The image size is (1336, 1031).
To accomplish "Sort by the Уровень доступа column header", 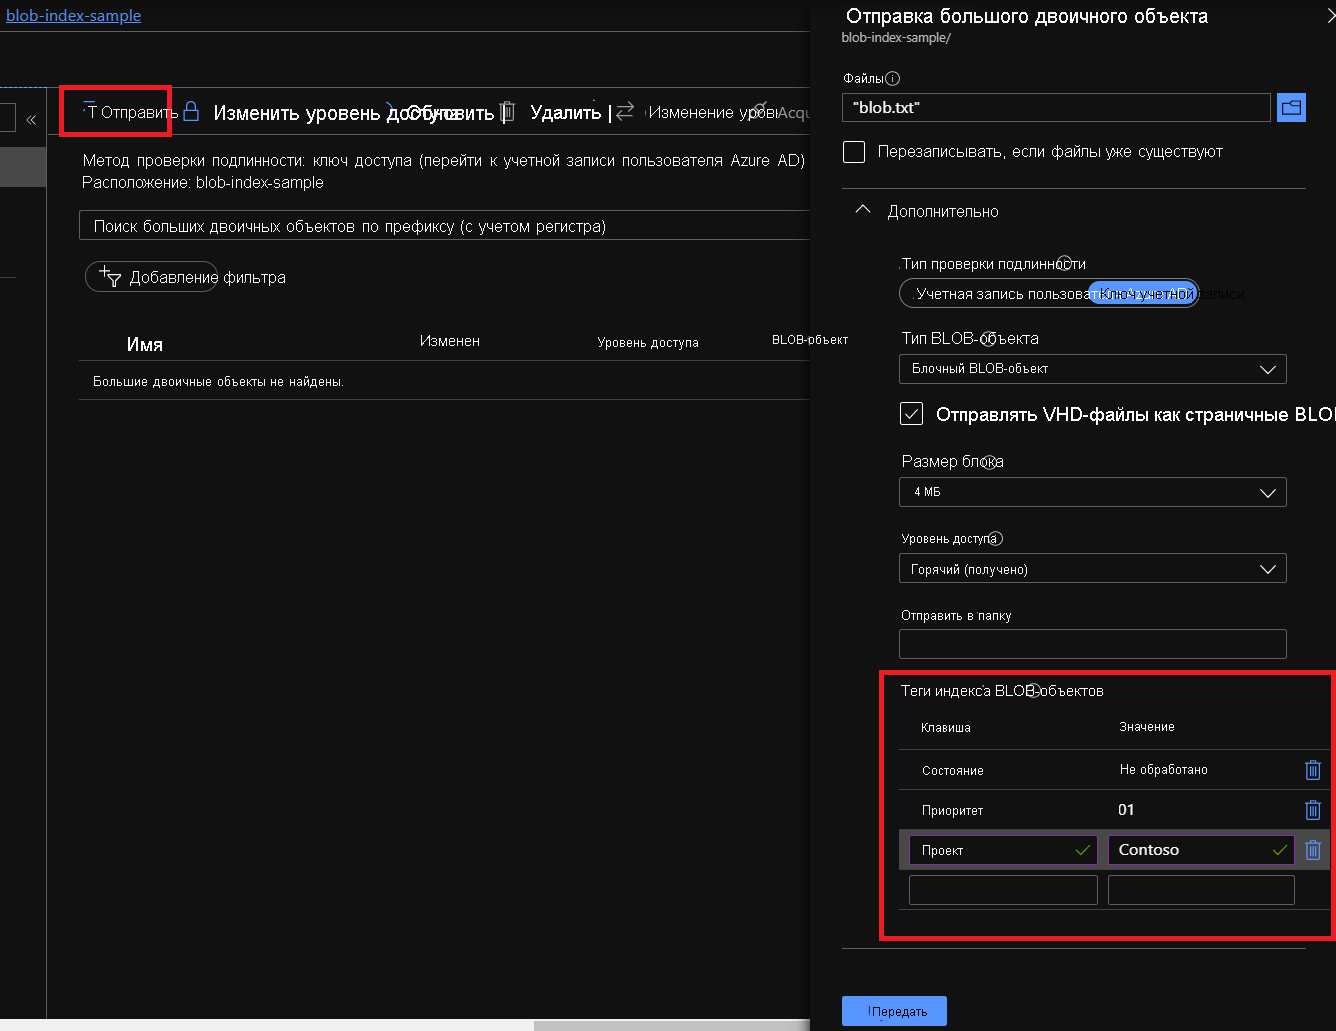I will [x=648, y=342].
